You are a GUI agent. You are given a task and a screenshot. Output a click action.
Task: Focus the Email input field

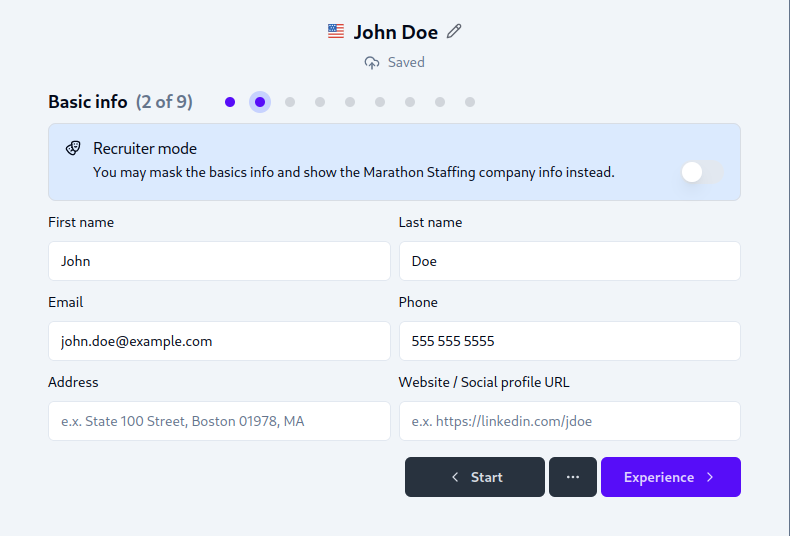[219, 341]
